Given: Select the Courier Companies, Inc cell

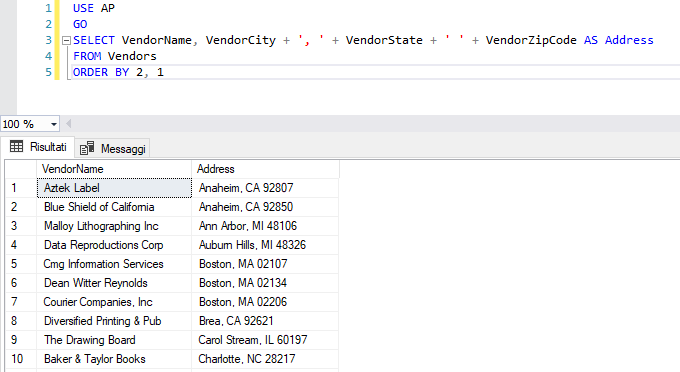Looking at the screenshot, I should [x=114, y=302].
